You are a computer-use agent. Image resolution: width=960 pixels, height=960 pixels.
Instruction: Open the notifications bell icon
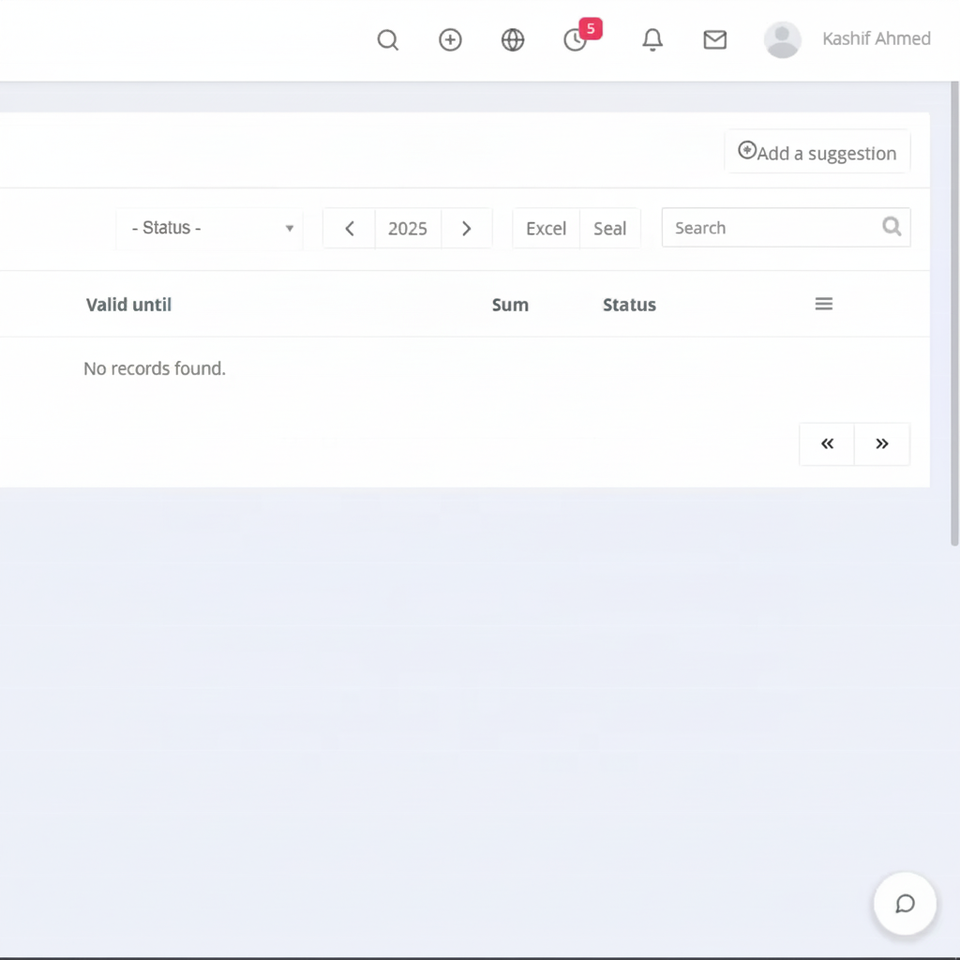(x=652, y=40)
